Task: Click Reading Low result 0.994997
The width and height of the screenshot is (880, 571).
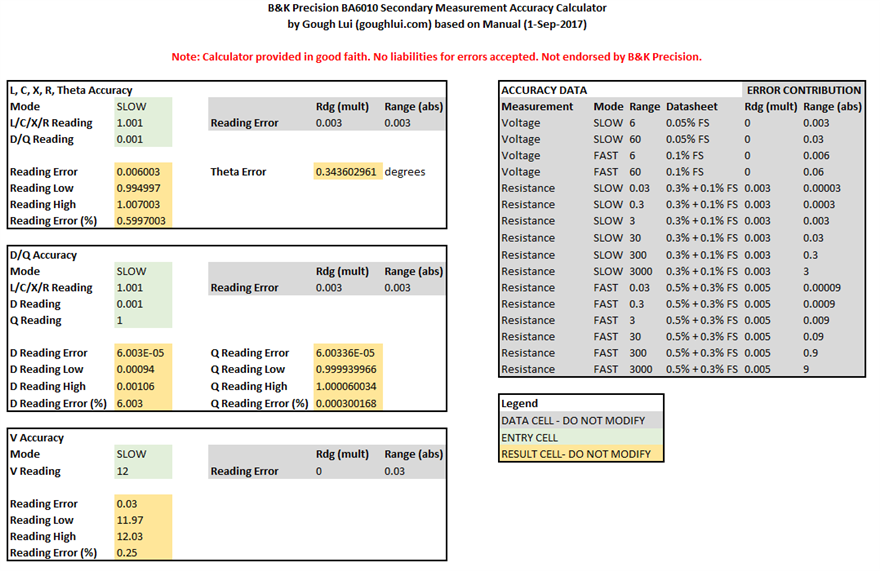Action: pyautogui.click(x=143, y=188)
